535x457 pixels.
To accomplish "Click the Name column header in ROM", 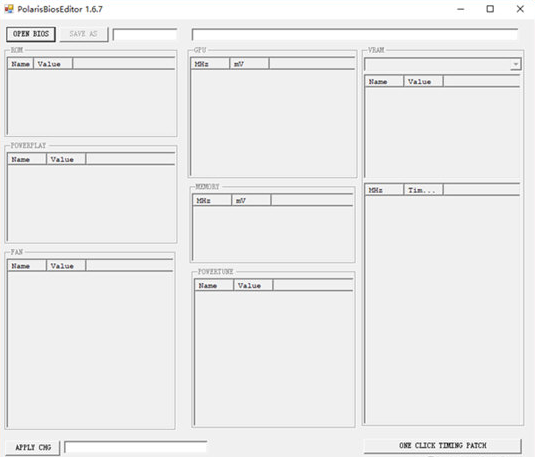I will pyautogui.click(x=20, y=64).
